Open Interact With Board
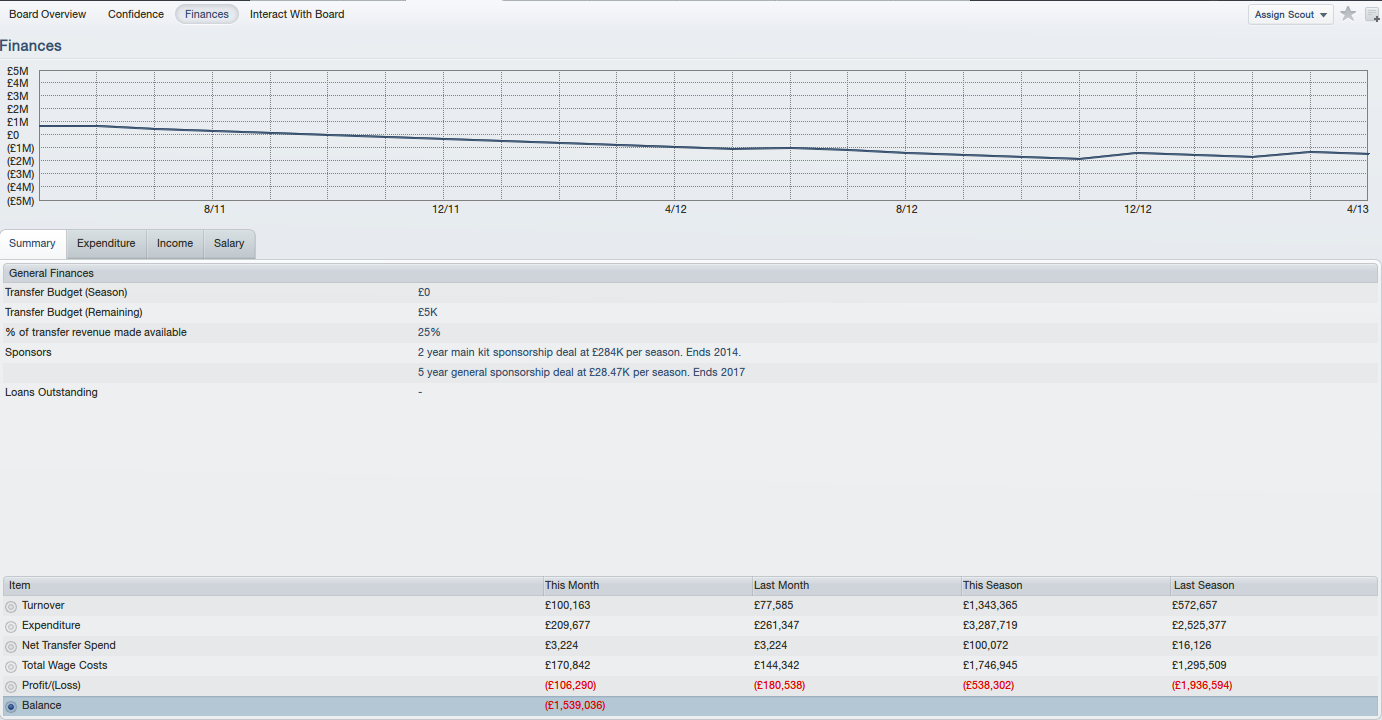The image size is (1382, 720). click(x=297, y=14)
